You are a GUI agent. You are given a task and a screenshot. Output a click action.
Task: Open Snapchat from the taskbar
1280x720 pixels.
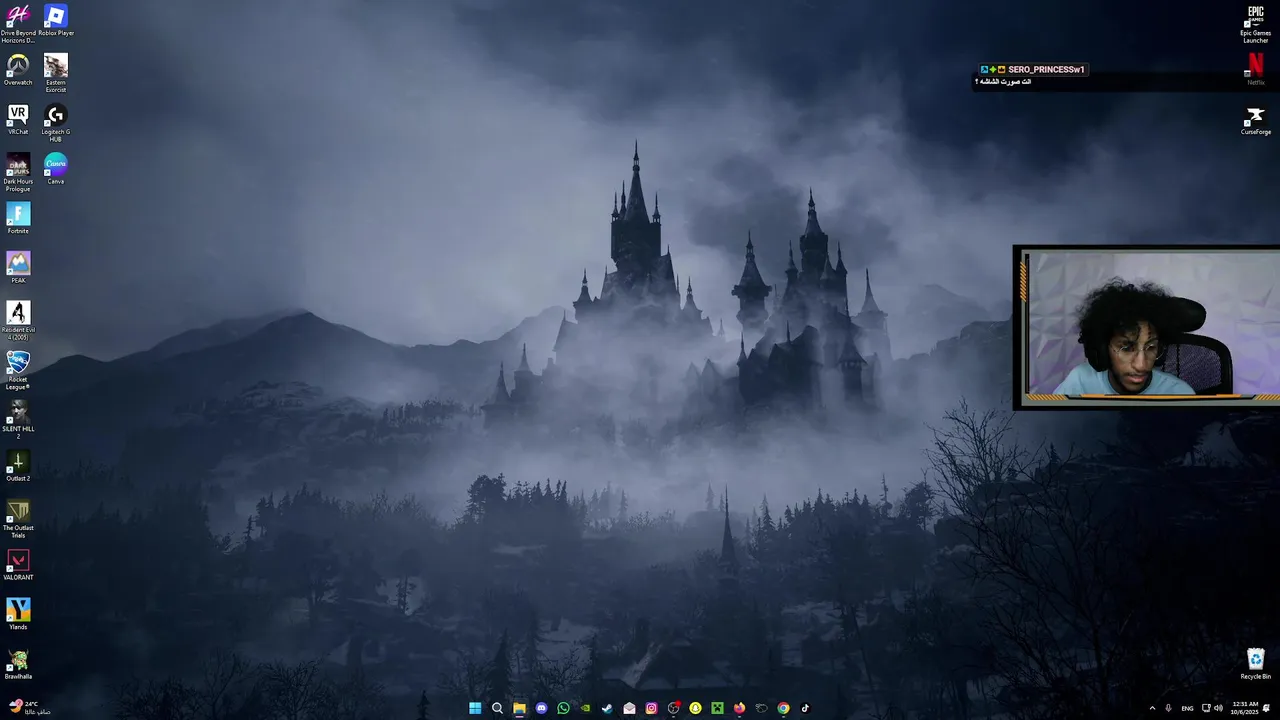point(695,708)
